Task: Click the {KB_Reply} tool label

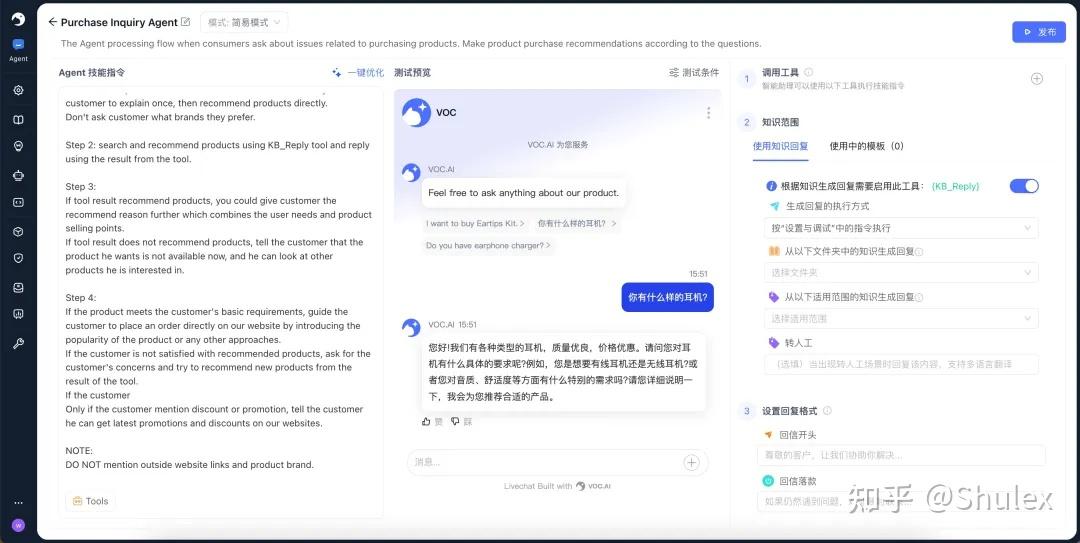Action: point(955,186)
